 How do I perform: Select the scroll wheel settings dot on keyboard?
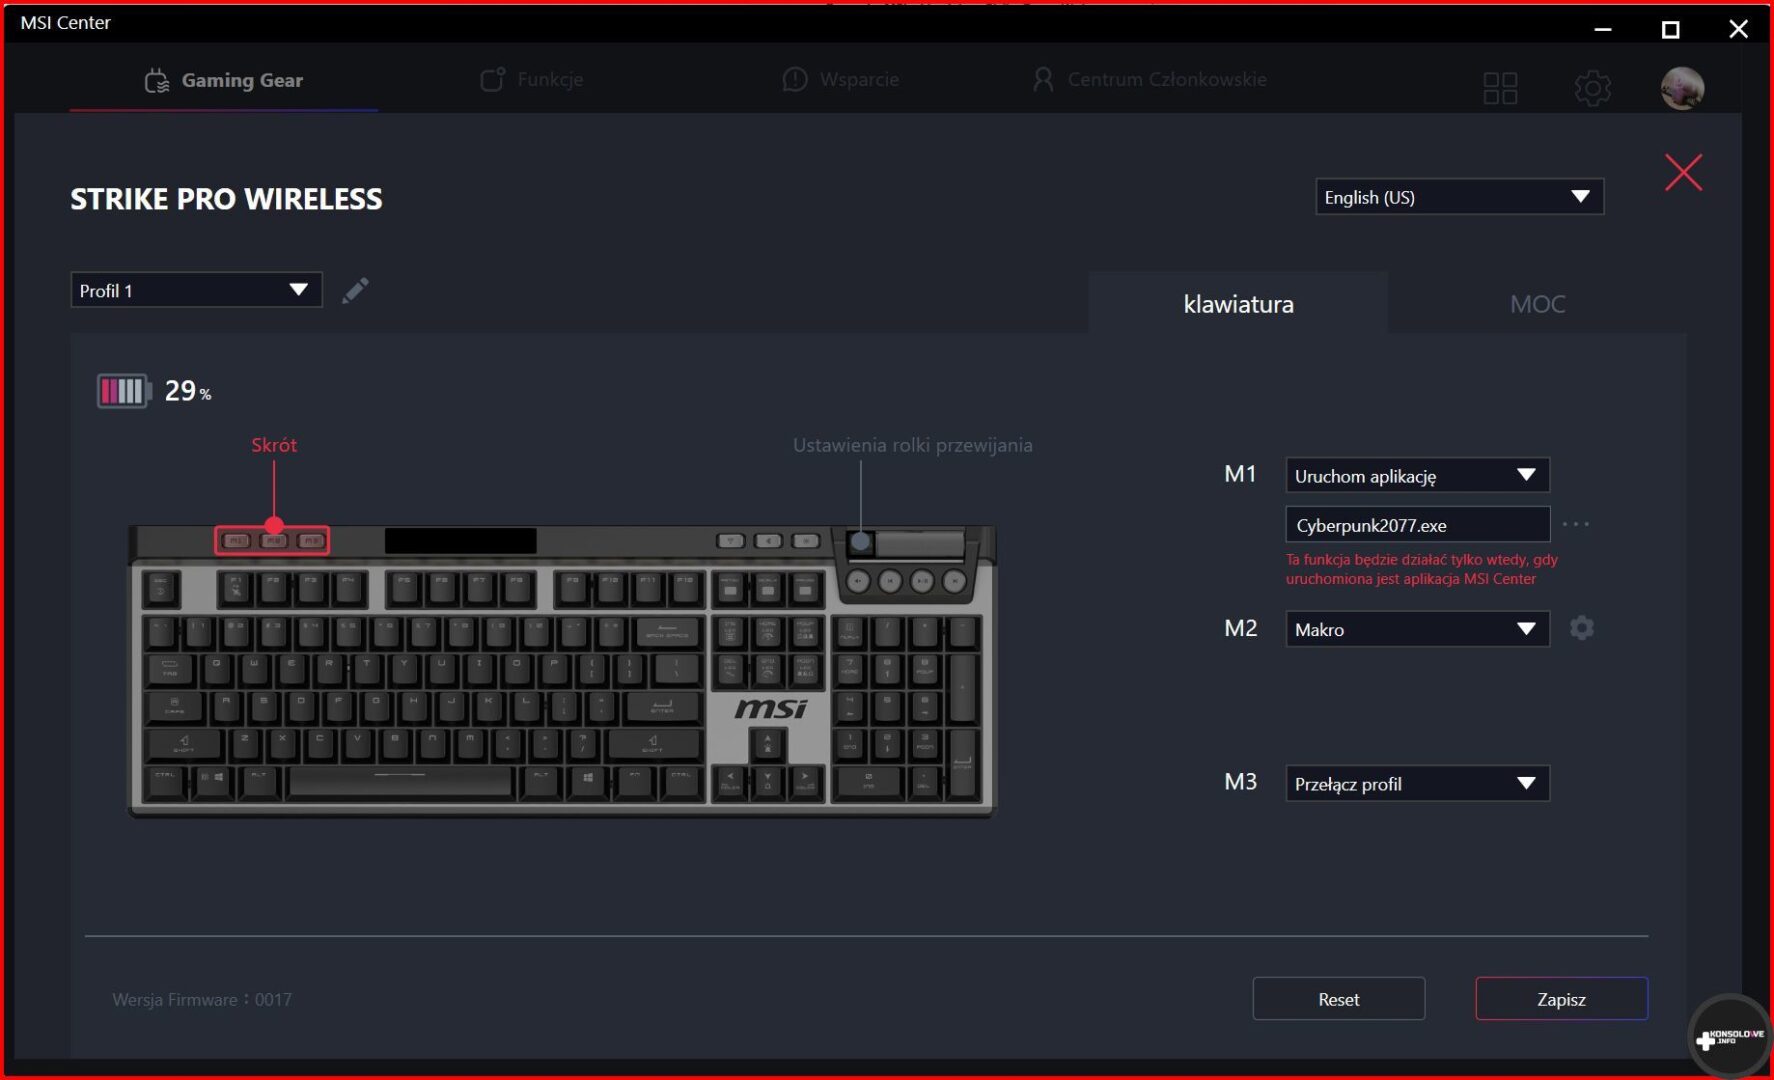[860, 542]
